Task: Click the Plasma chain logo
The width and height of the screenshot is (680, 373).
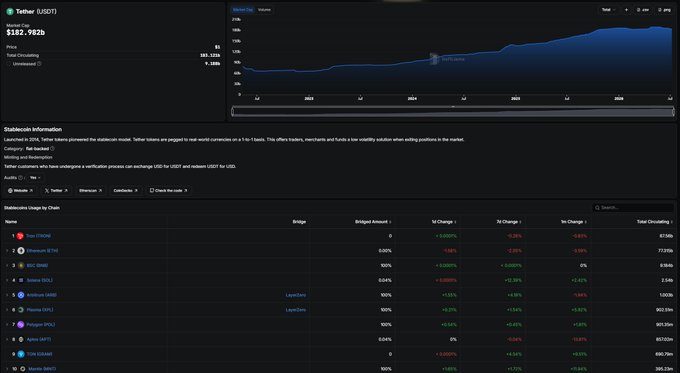Action: [21, 310]
